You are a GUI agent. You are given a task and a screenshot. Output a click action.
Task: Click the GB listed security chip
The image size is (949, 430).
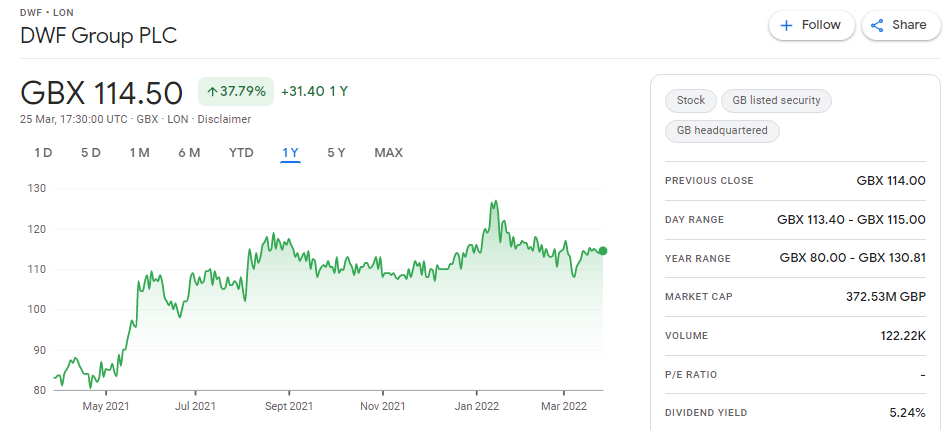tap(776, 101)
